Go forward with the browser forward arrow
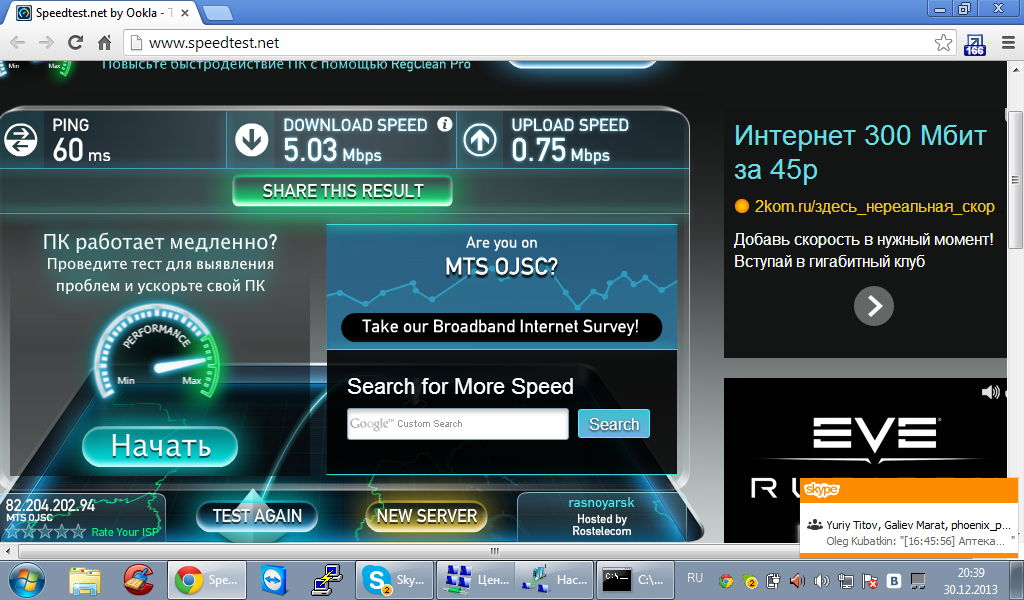Viewport: 1024px width, 600px height. coord(46,42)
